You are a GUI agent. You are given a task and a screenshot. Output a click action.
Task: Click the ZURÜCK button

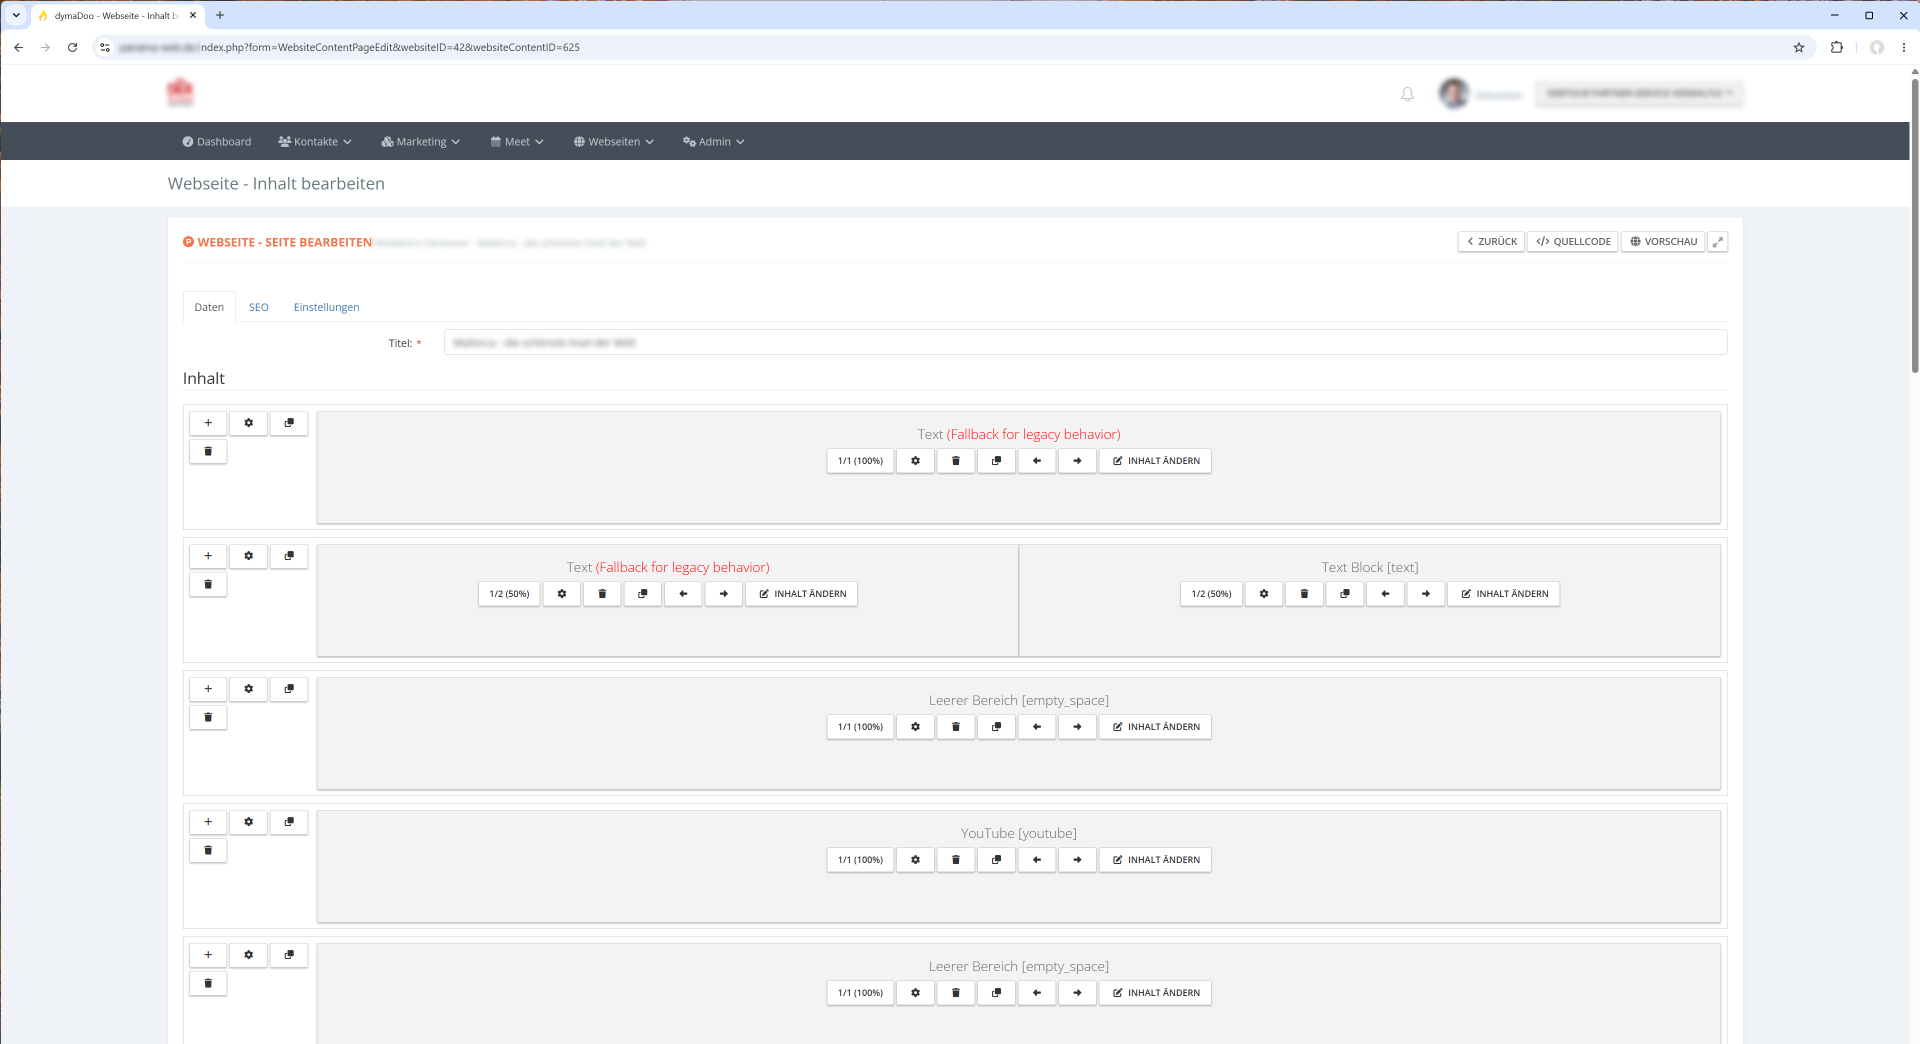pyautogui.click(x=1491, y=242)
